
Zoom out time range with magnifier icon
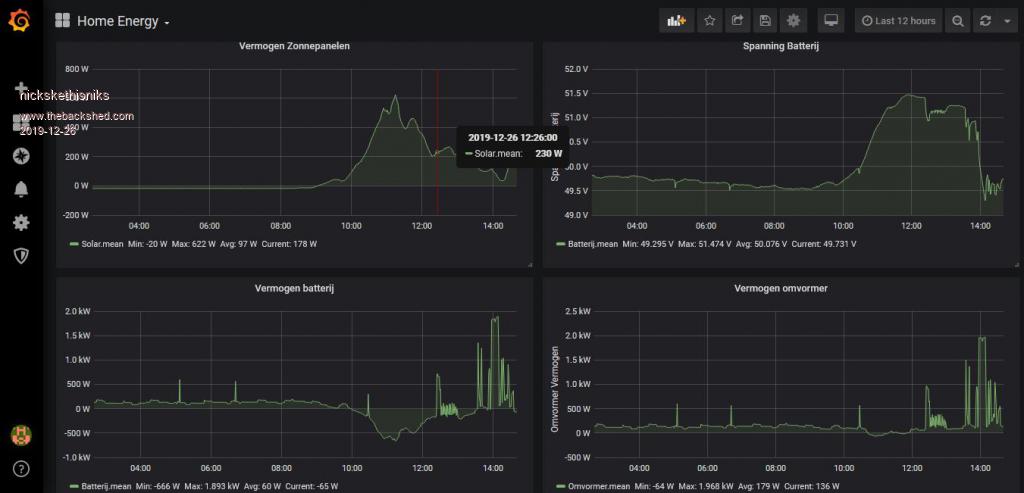coord(958,20)
